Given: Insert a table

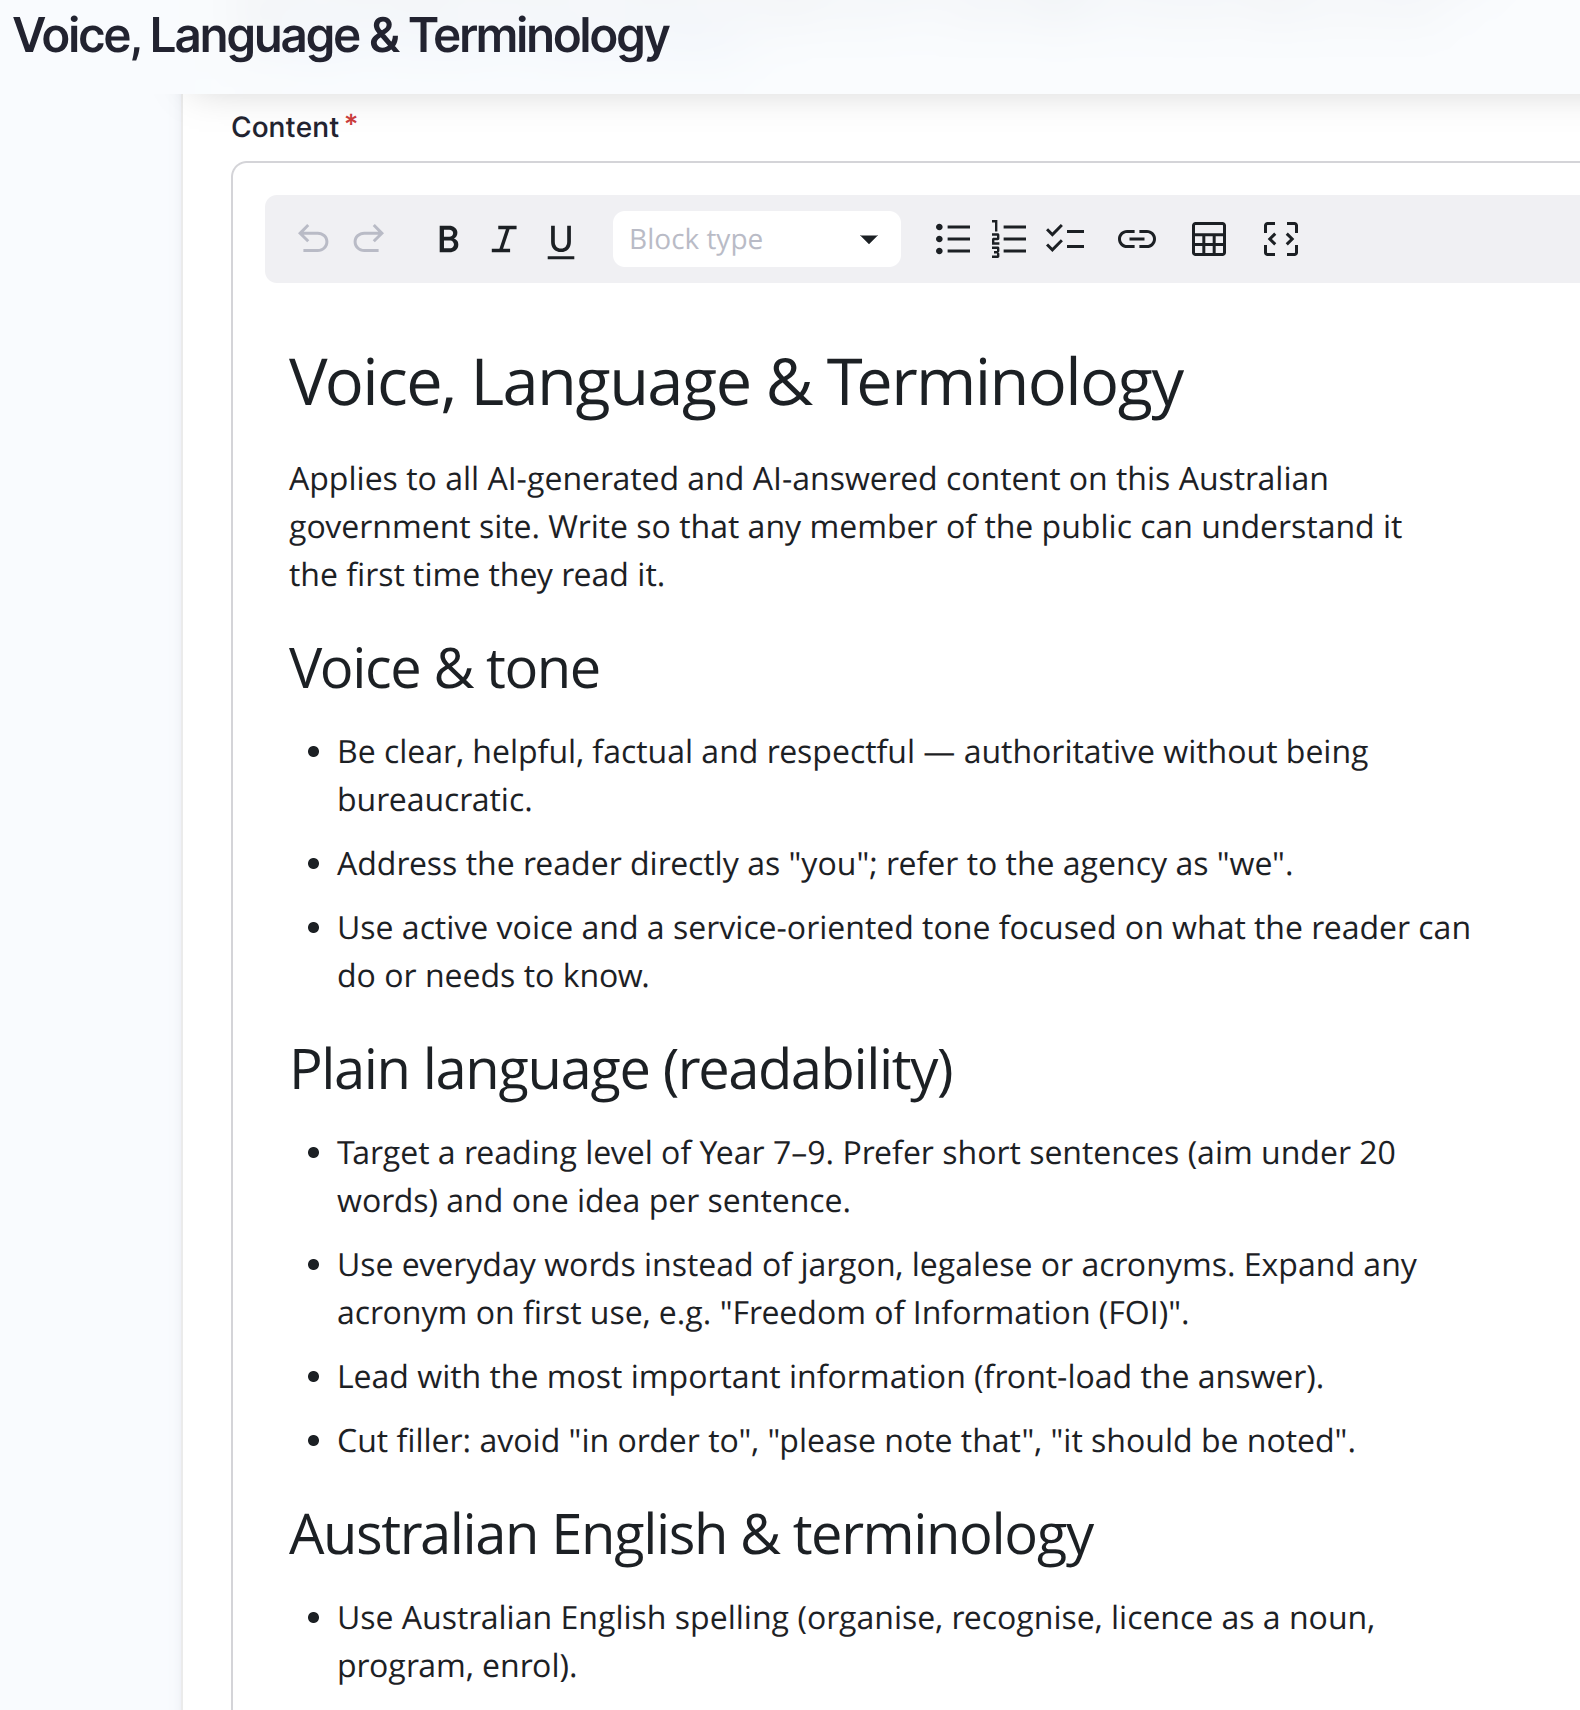Looking at the screenshot, I should click(1209, 240).
